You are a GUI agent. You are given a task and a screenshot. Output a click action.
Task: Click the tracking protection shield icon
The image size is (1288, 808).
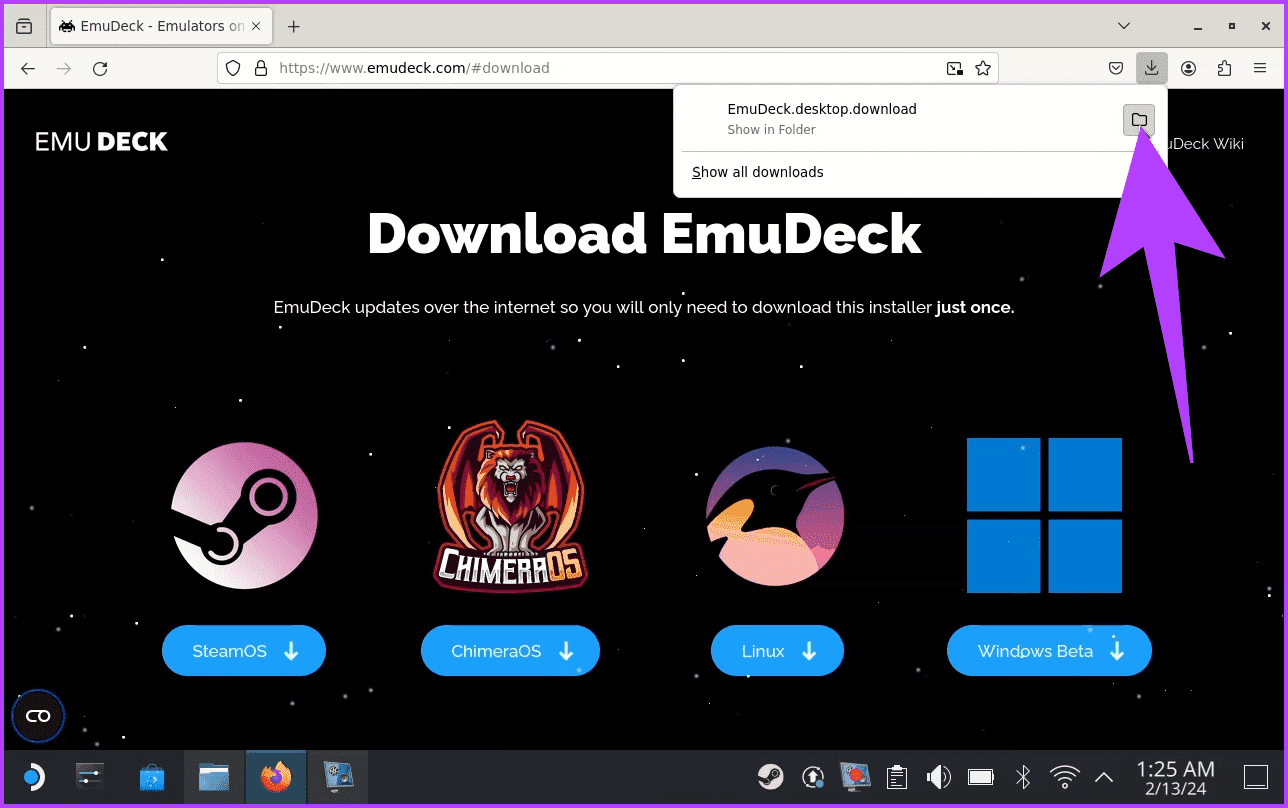pyautogui.click(x=233, y=68)
